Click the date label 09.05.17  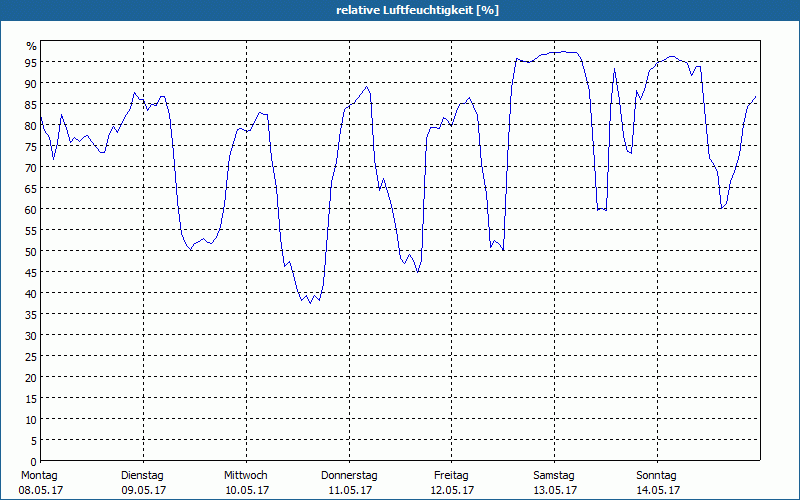pos(144,490)
